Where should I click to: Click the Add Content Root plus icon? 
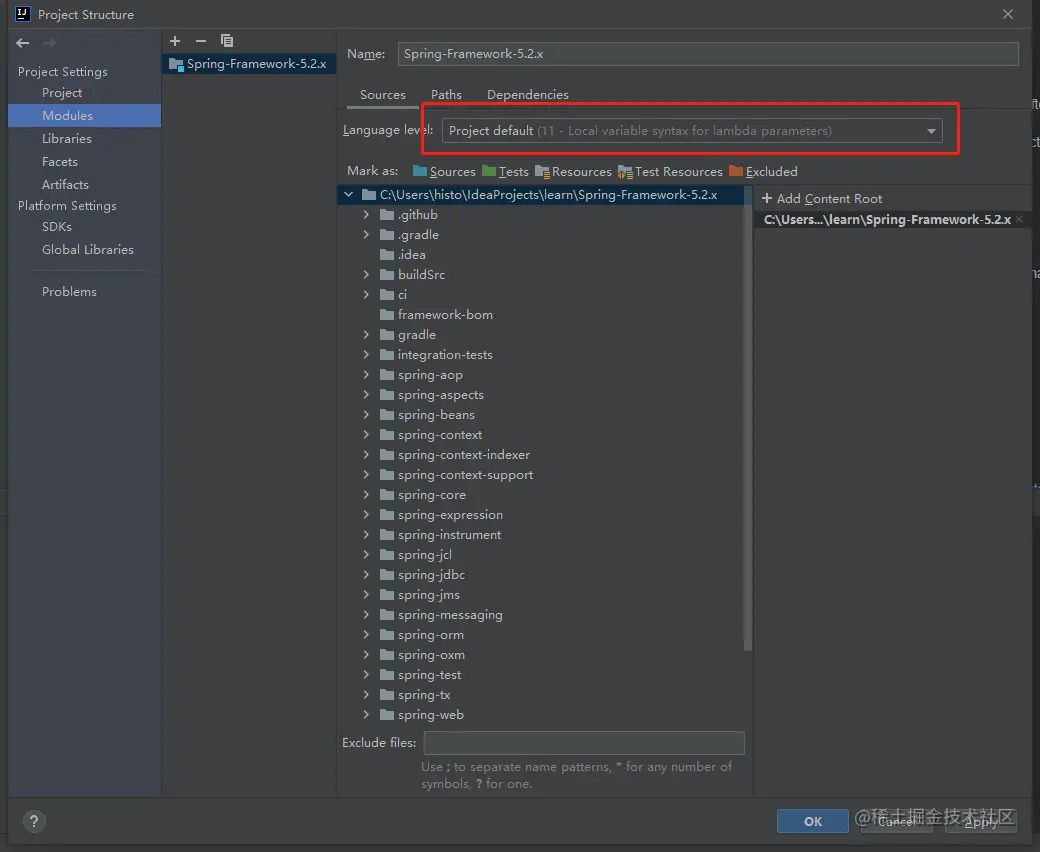click(767, 198)
